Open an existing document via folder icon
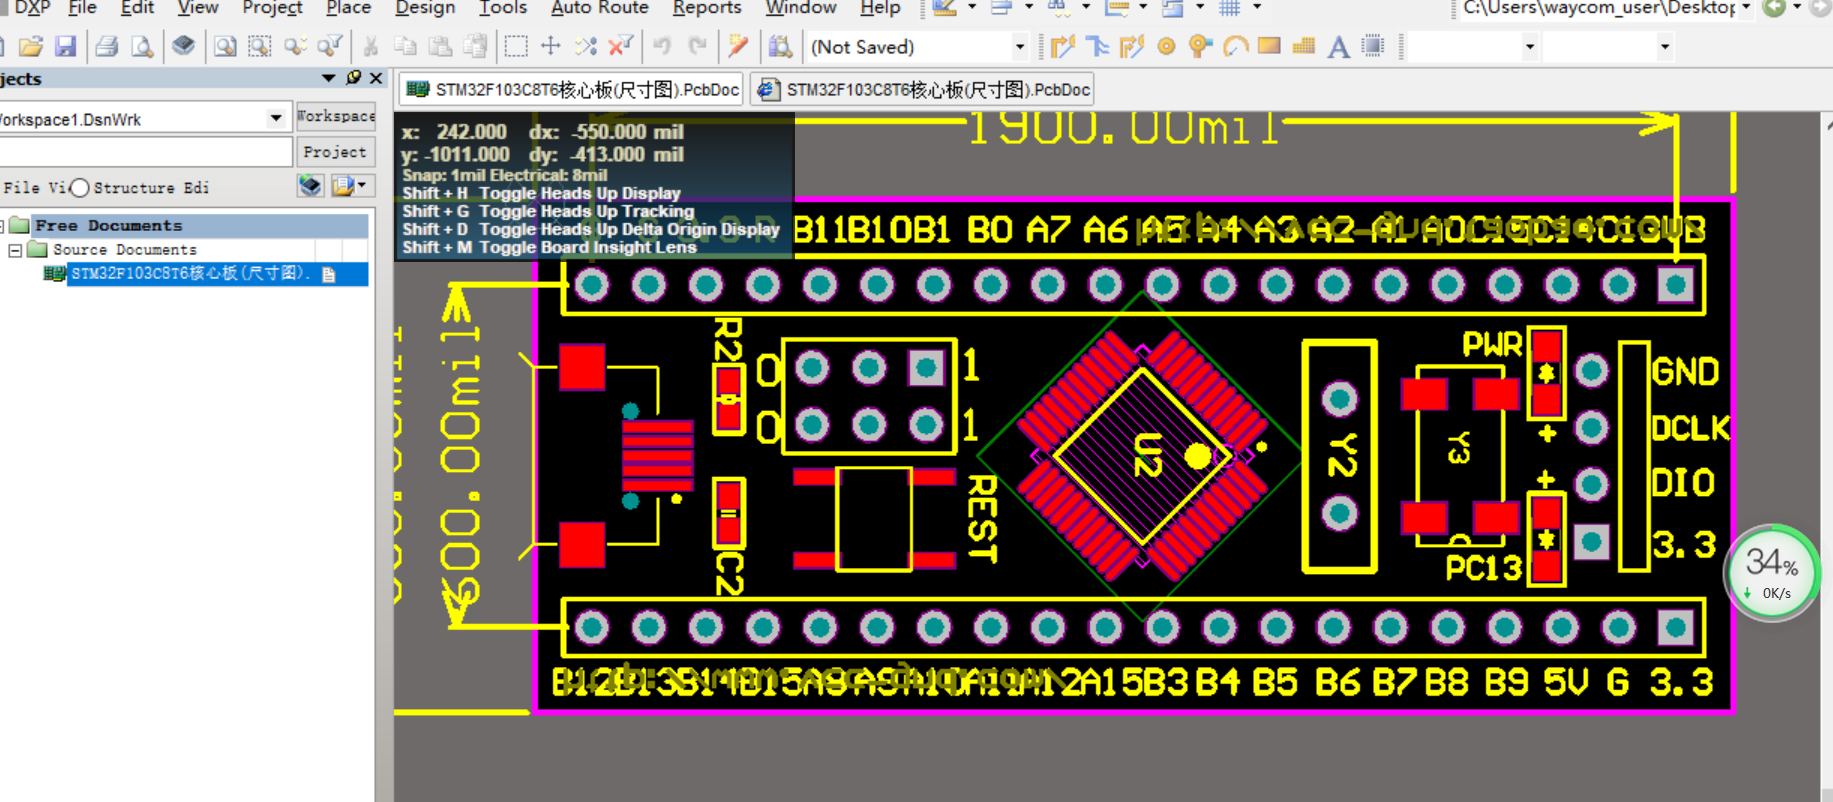Image resolution: width=1833 pixels, height=802 pixels. pos(31,47)
